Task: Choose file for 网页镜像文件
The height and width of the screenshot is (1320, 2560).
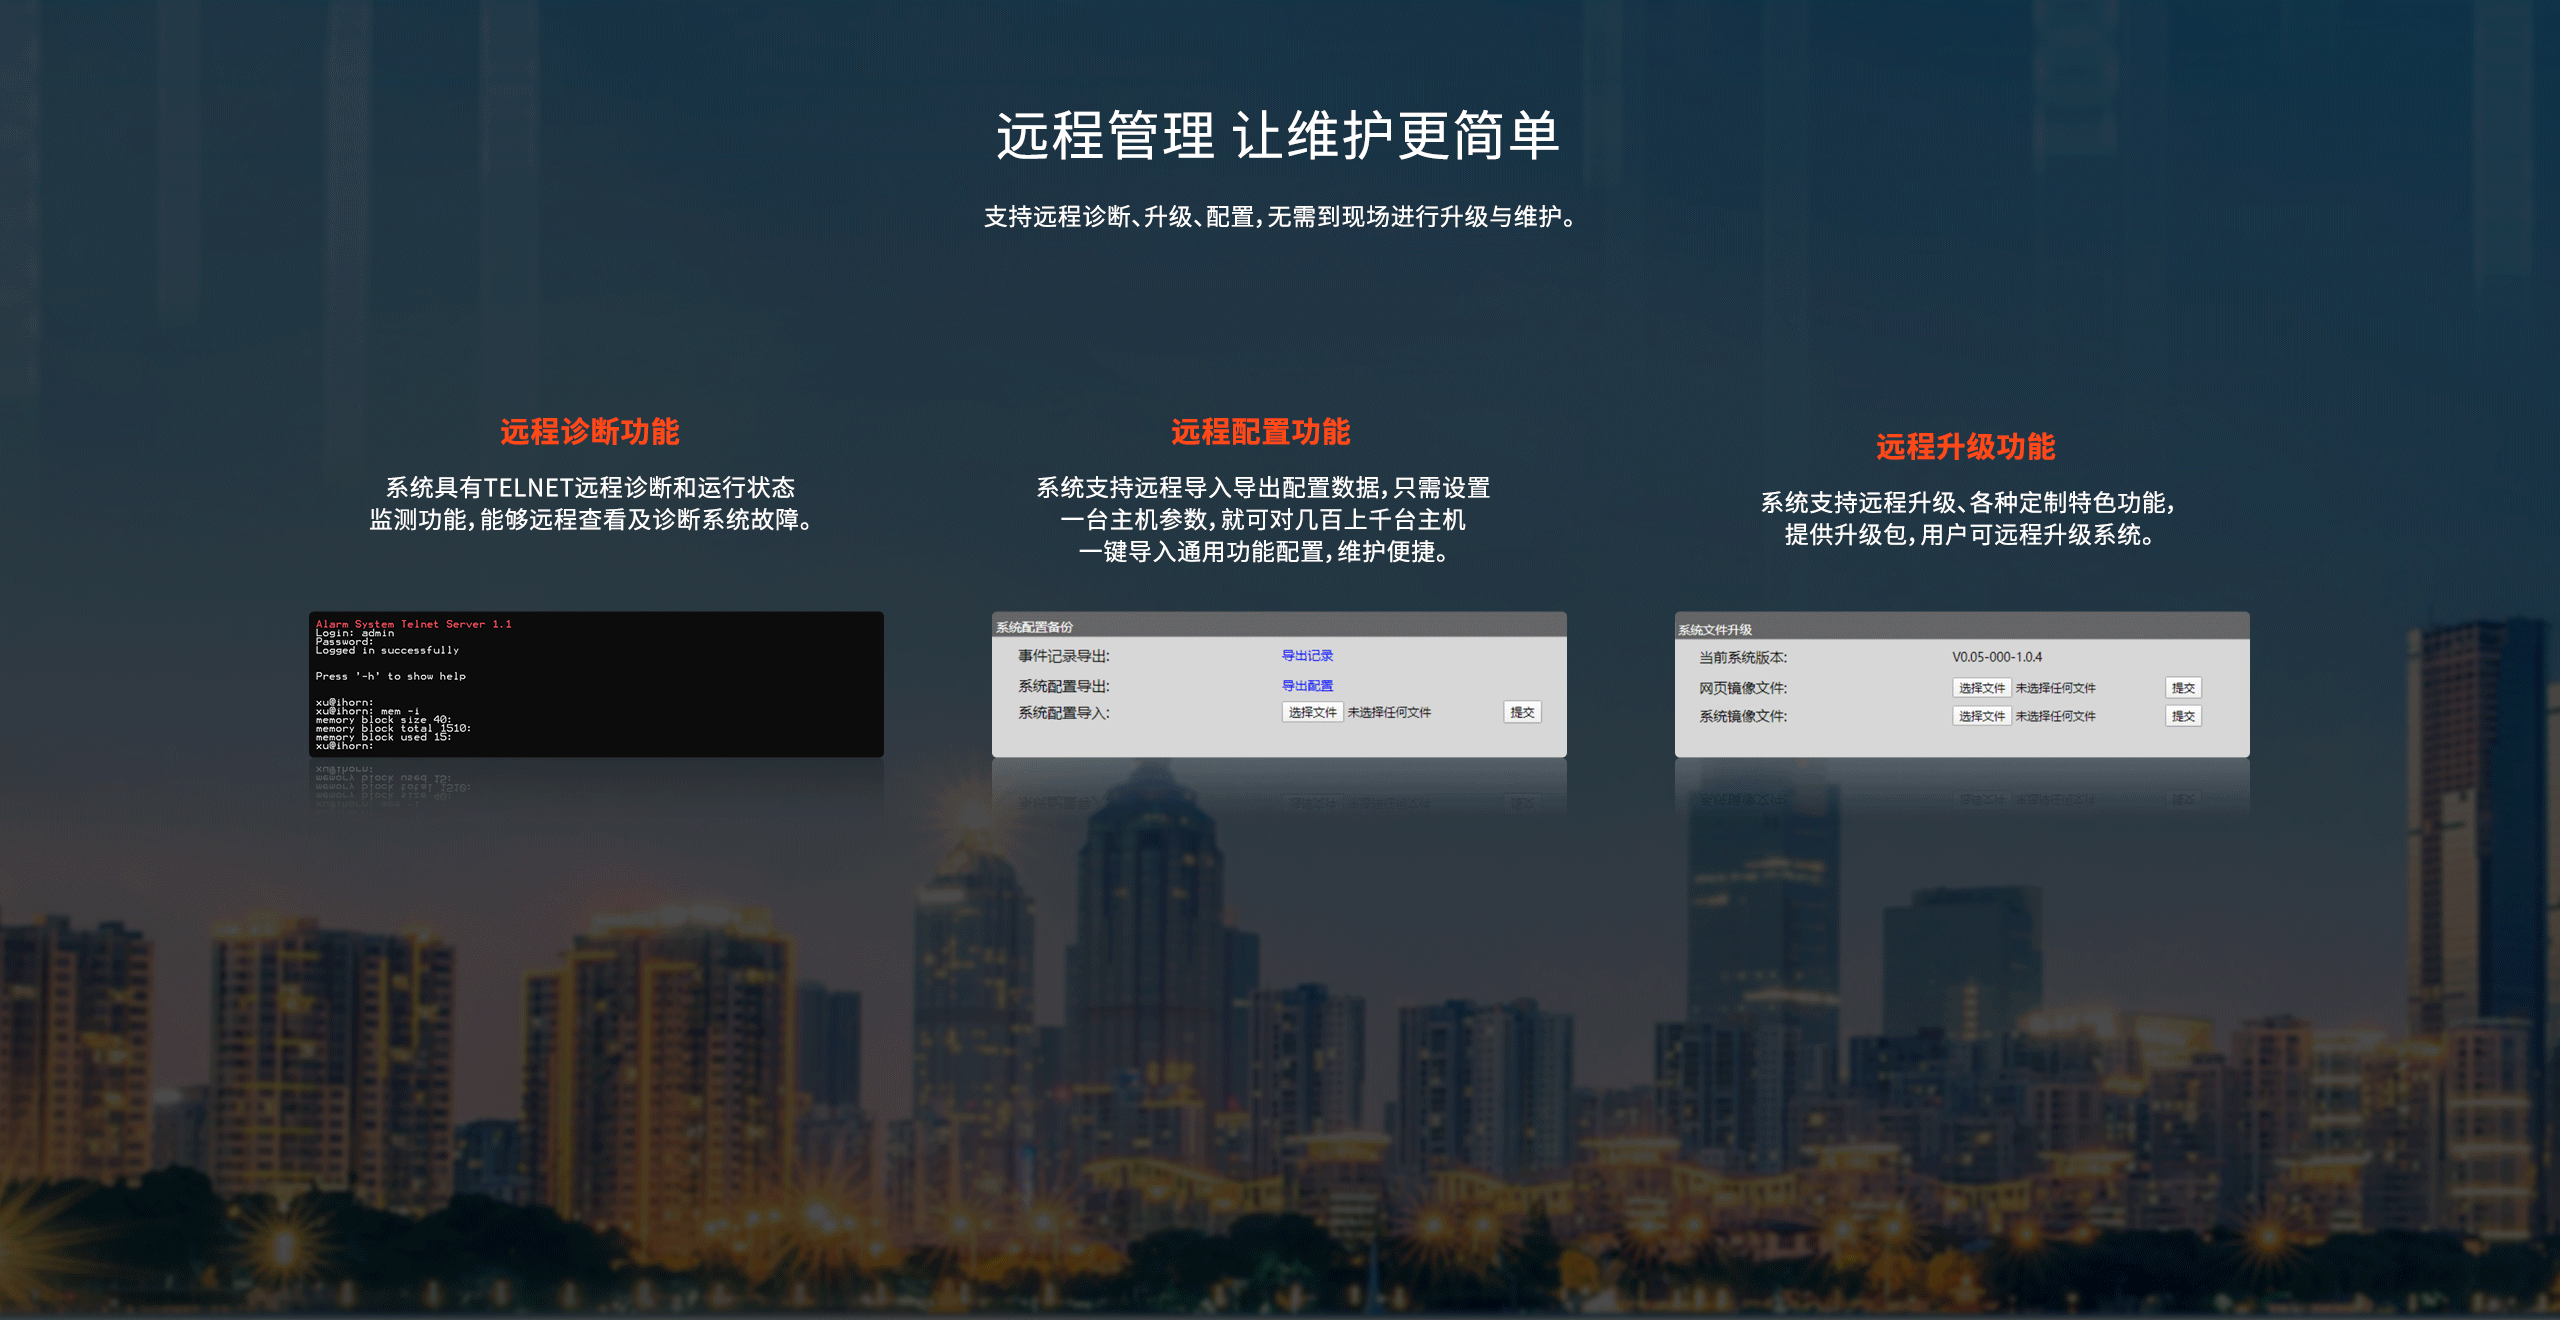Action: click(x=1981, y=688)
